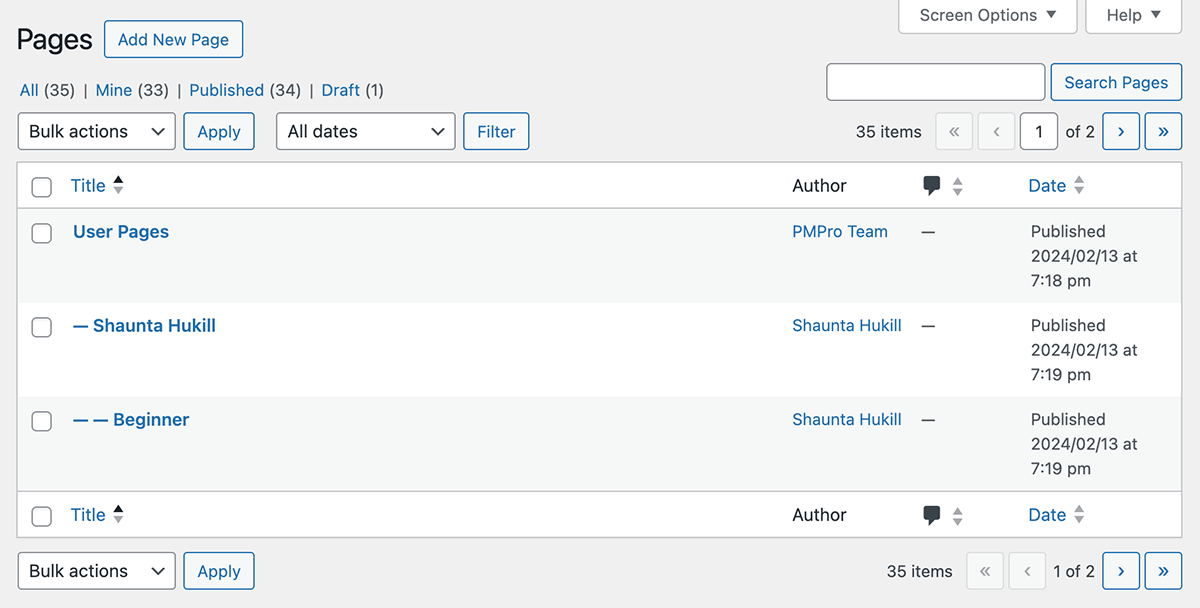The width and height of the screenshot is (1200, 608).
Task: Select the Beginner page checkbox
Action: (41, 421)
